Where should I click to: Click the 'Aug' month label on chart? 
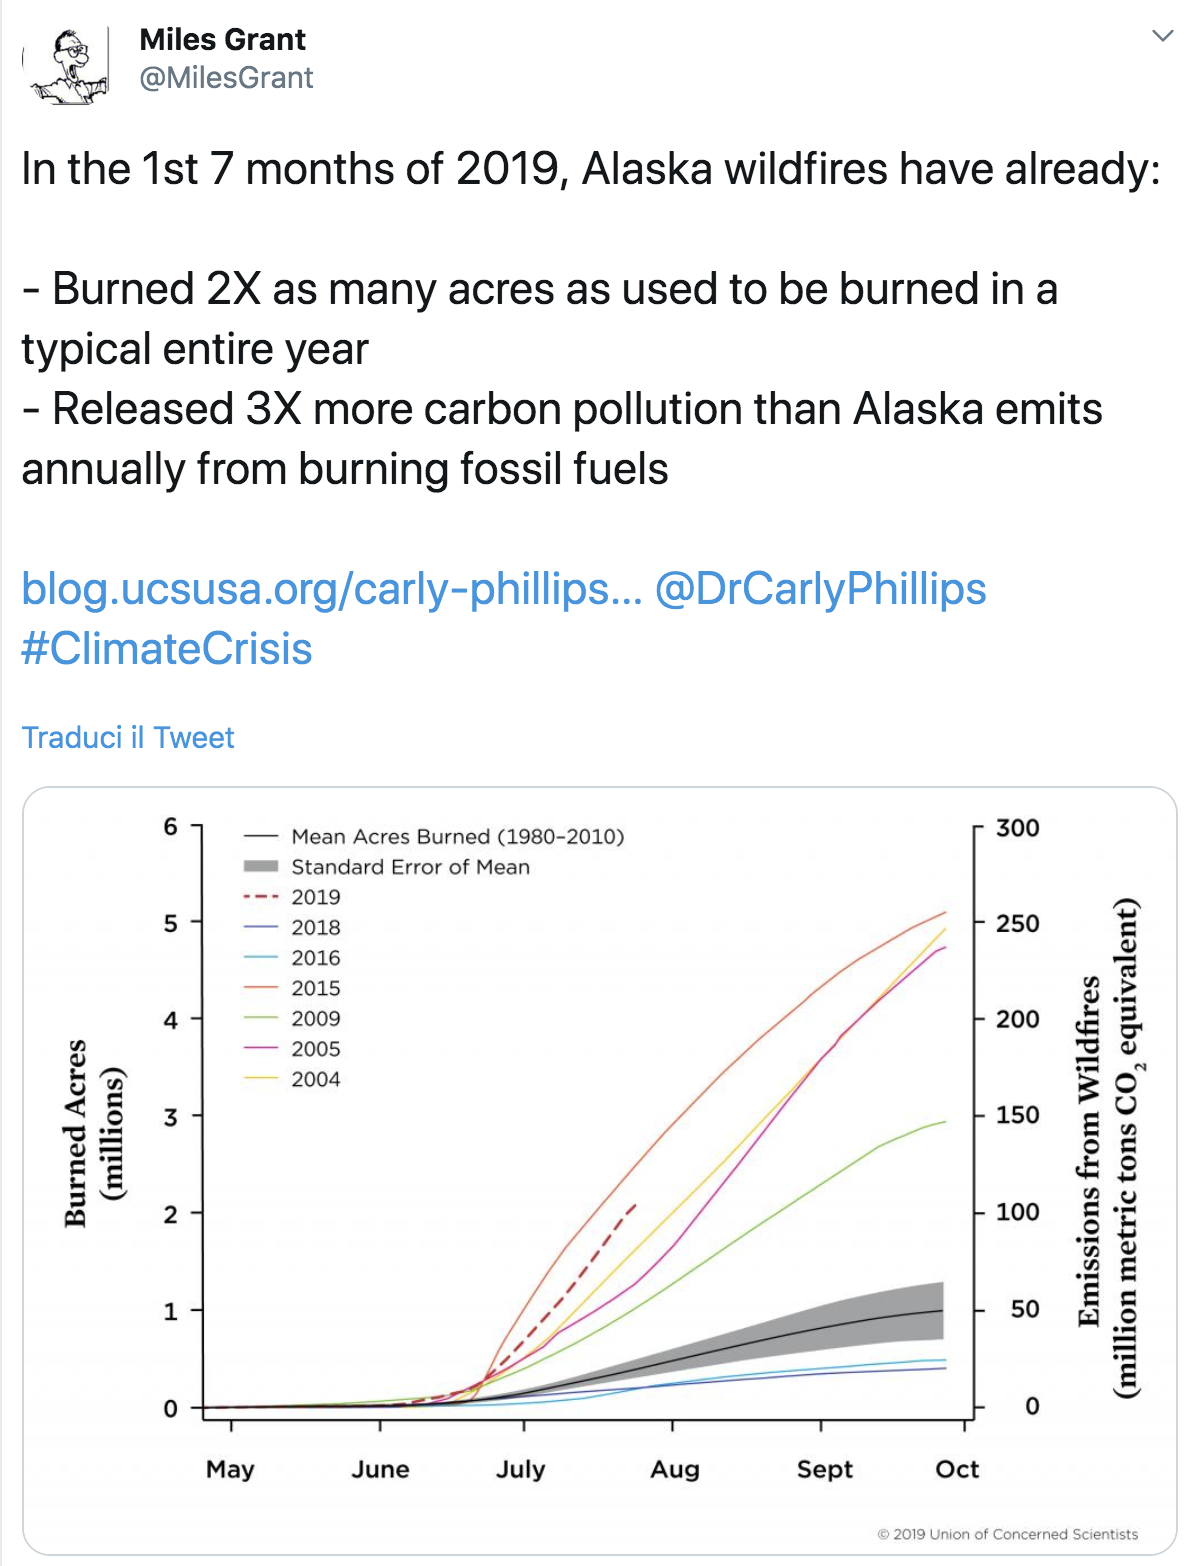pyautogui.click(x=675, y=1469)
